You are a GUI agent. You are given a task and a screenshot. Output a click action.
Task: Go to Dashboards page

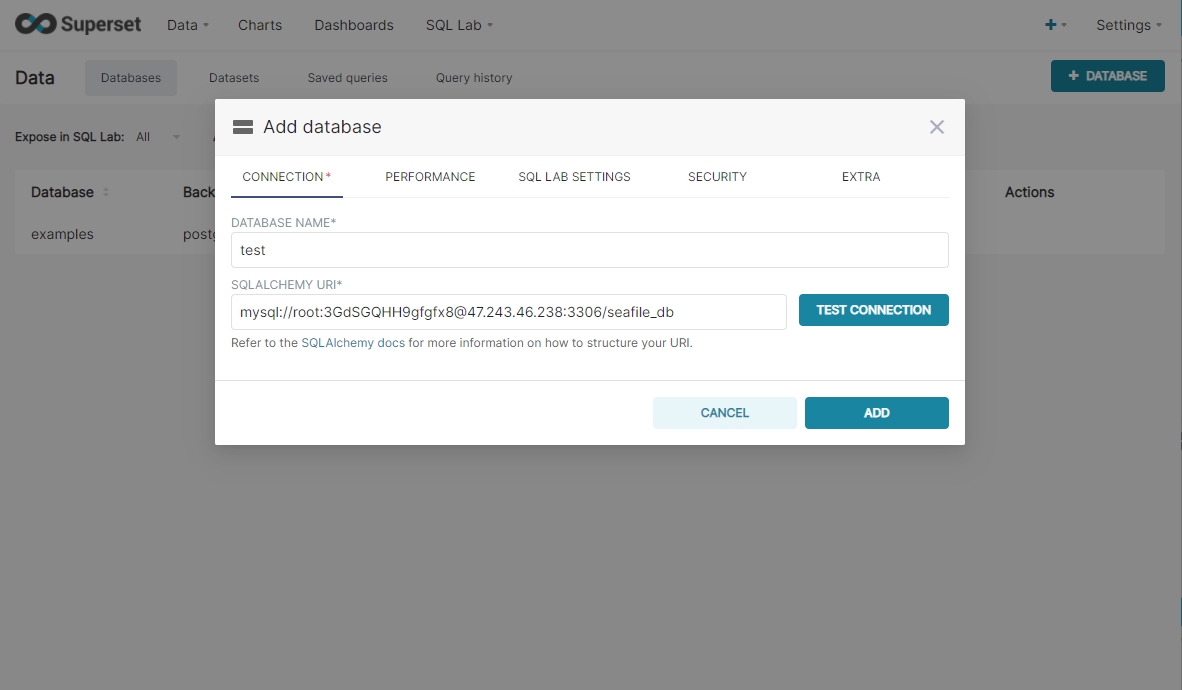pyautogui.click(x=354, y=25)
